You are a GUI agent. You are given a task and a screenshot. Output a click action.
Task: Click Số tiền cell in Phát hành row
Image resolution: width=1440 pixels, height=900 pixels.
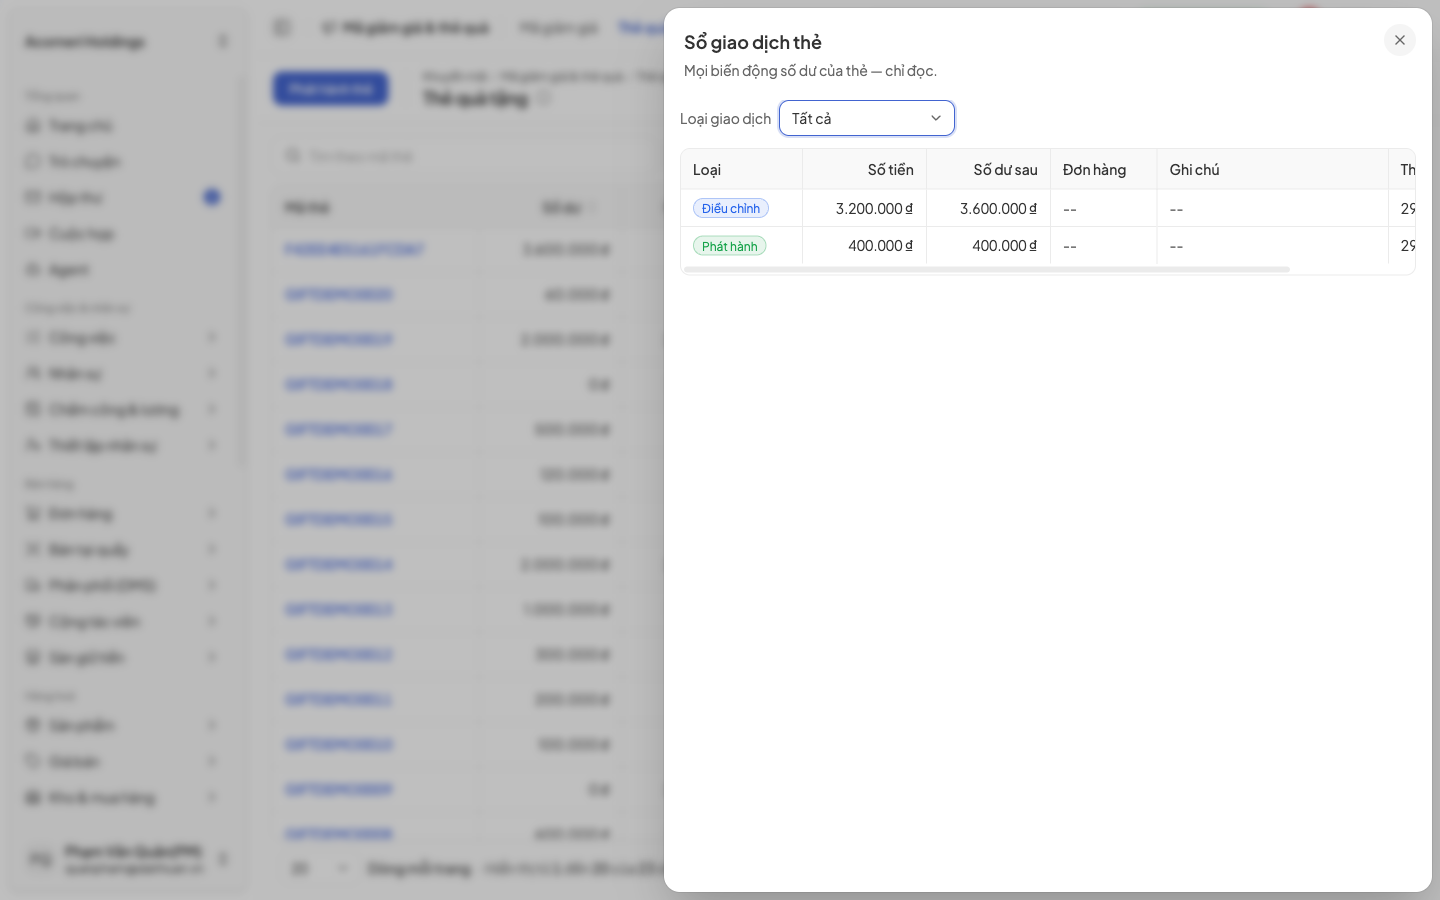[864, 246]
